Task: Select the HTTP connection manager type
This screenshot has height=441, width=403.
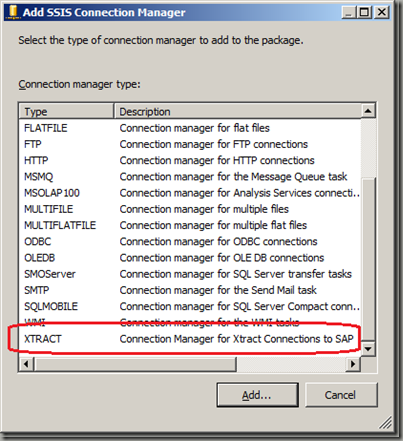Action: pos(190,160)
